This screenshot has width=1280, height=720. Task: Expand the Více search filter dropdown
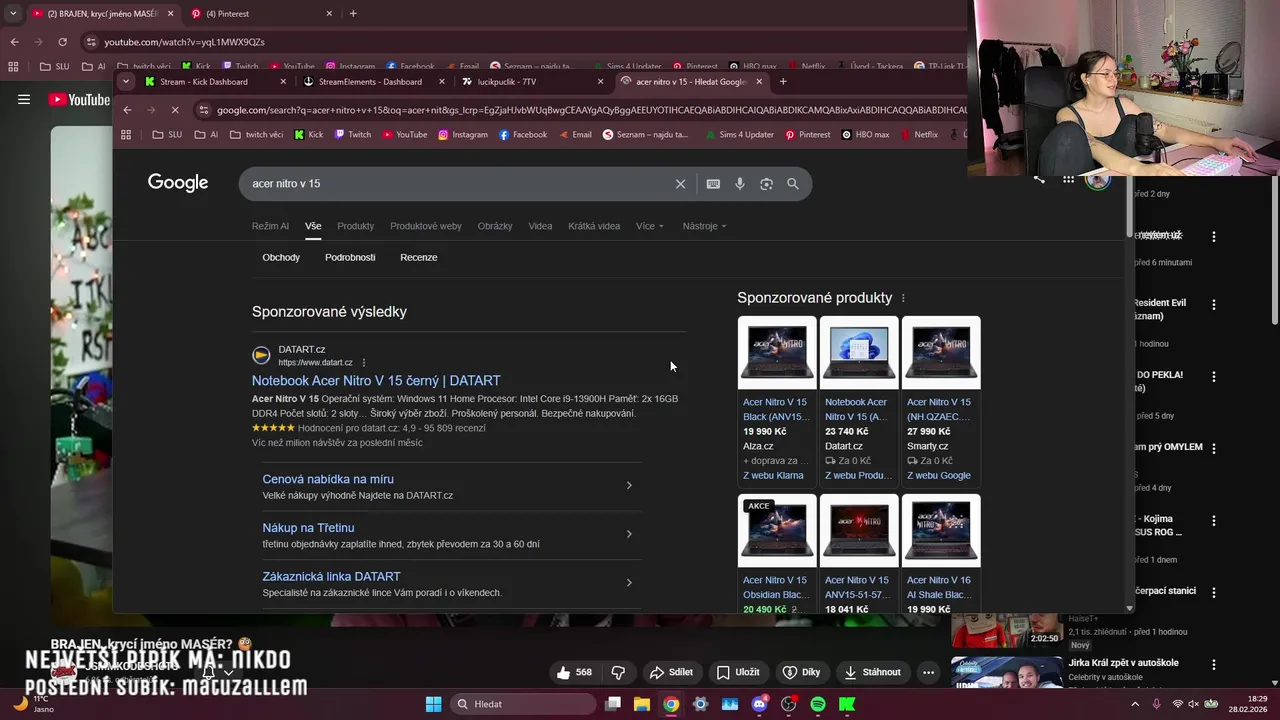coord(650,226)
